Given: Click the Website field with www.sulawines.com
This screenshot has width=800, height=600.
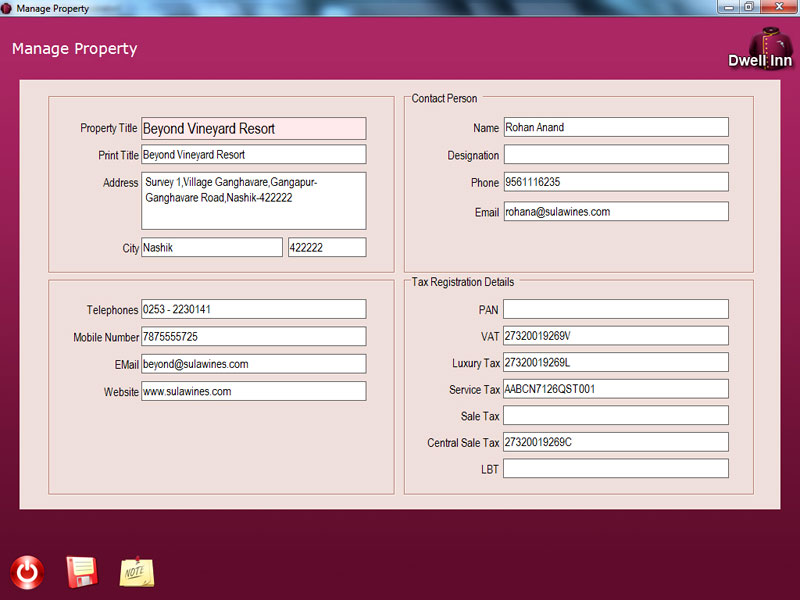Looking at the screenshot, I should 253,392.
